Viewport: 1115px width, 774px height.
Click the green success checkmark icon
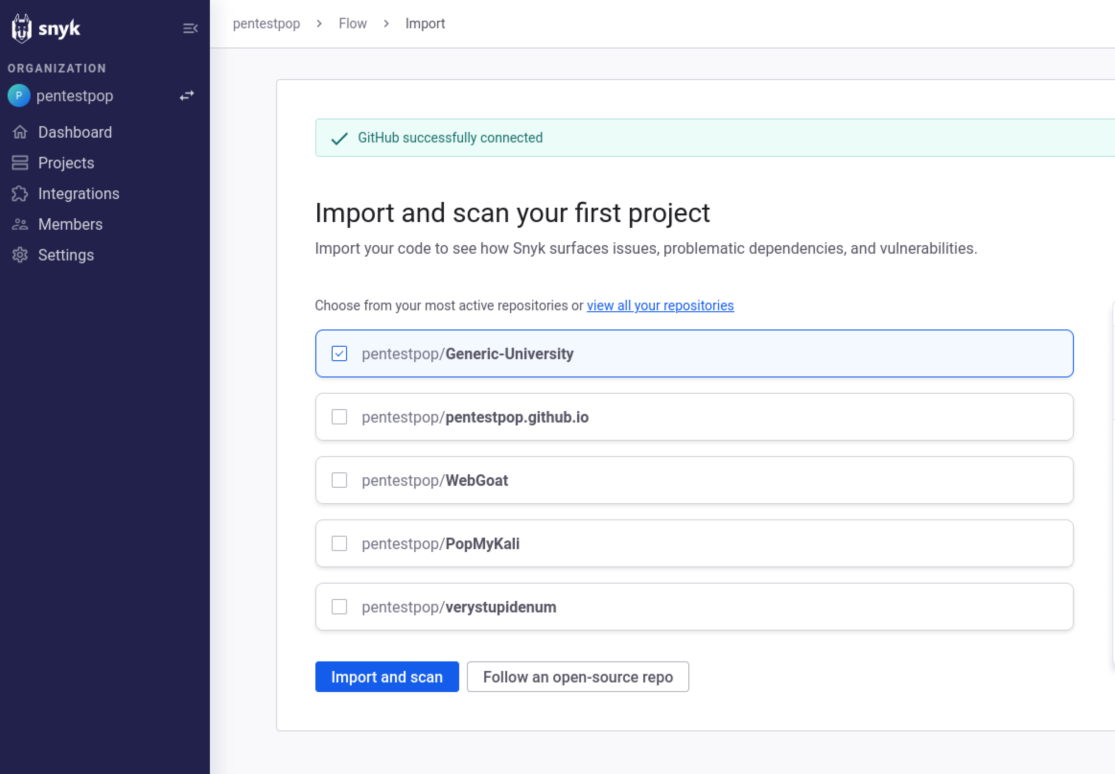339,138
